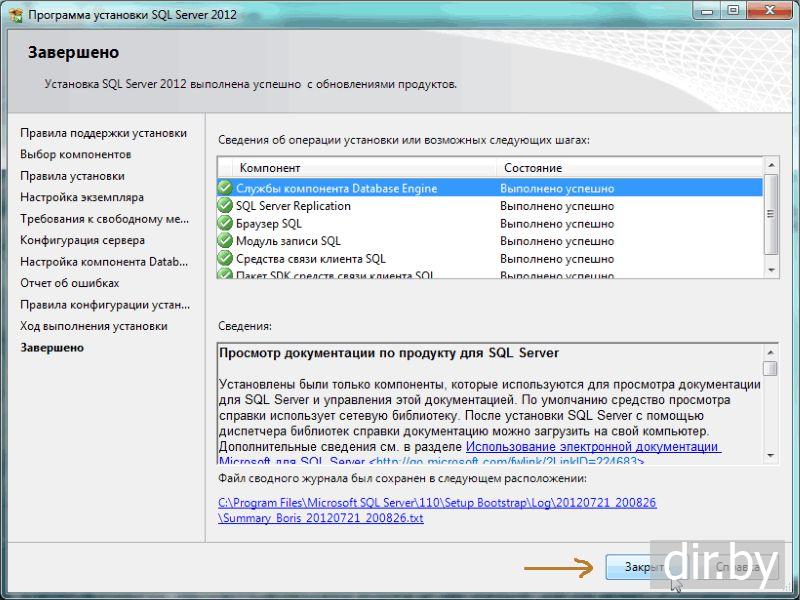The width and height of the screenshot is (800, 600).
Task: Click green check icon beside SQL Server Replication
Action: [225, 206]
